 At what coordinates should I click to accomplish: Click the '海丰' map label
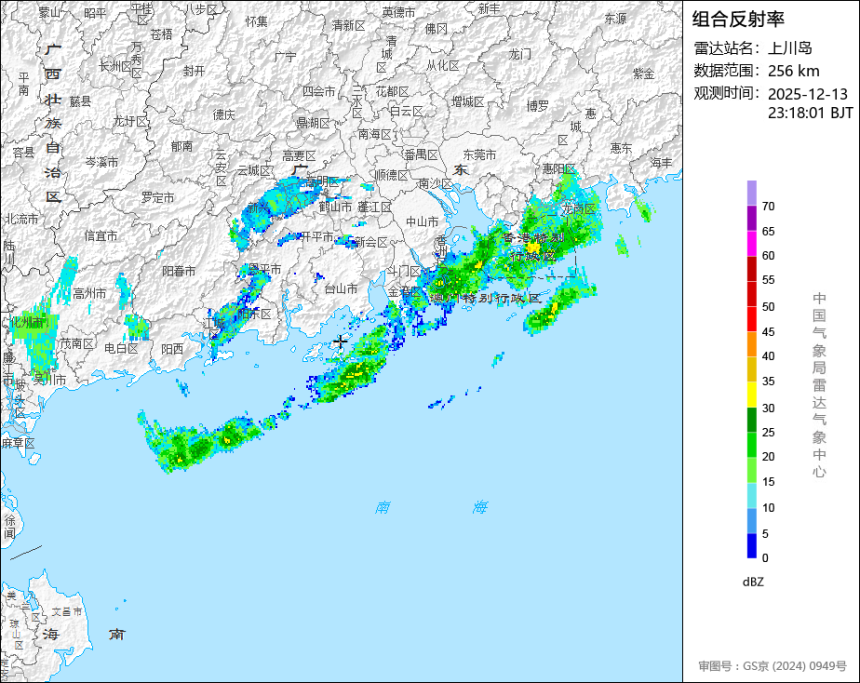tap(661, 162)
